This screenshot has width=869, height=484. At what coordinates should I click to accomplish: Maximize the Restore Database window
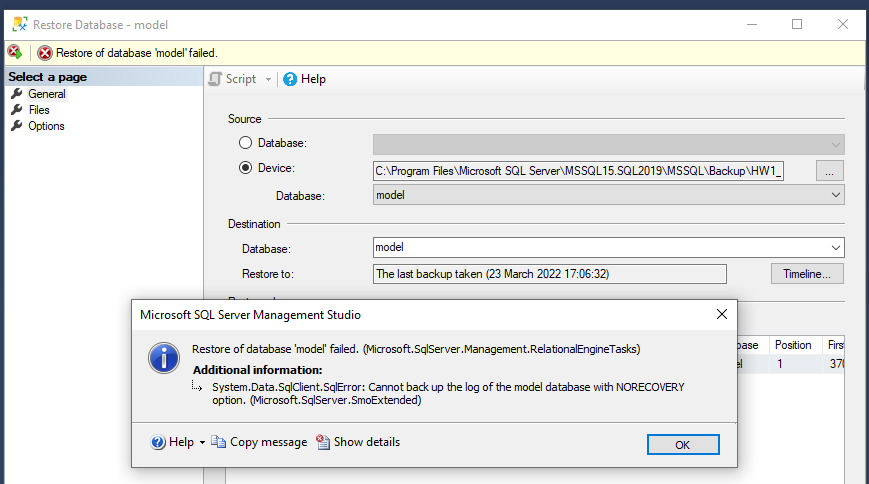pyautogui.click(x=797, y=24)
